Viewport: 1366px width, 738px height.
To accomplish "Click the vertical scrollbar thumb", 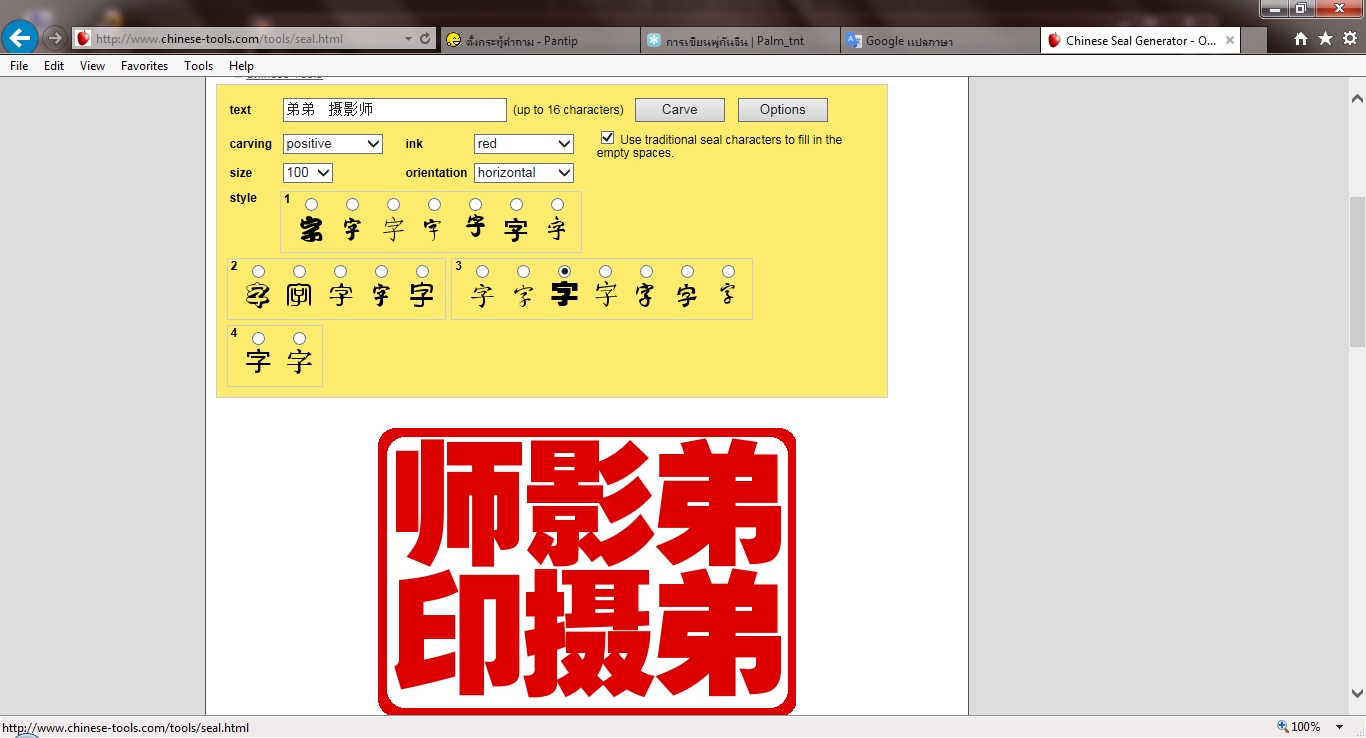I will coord(1357,272).
